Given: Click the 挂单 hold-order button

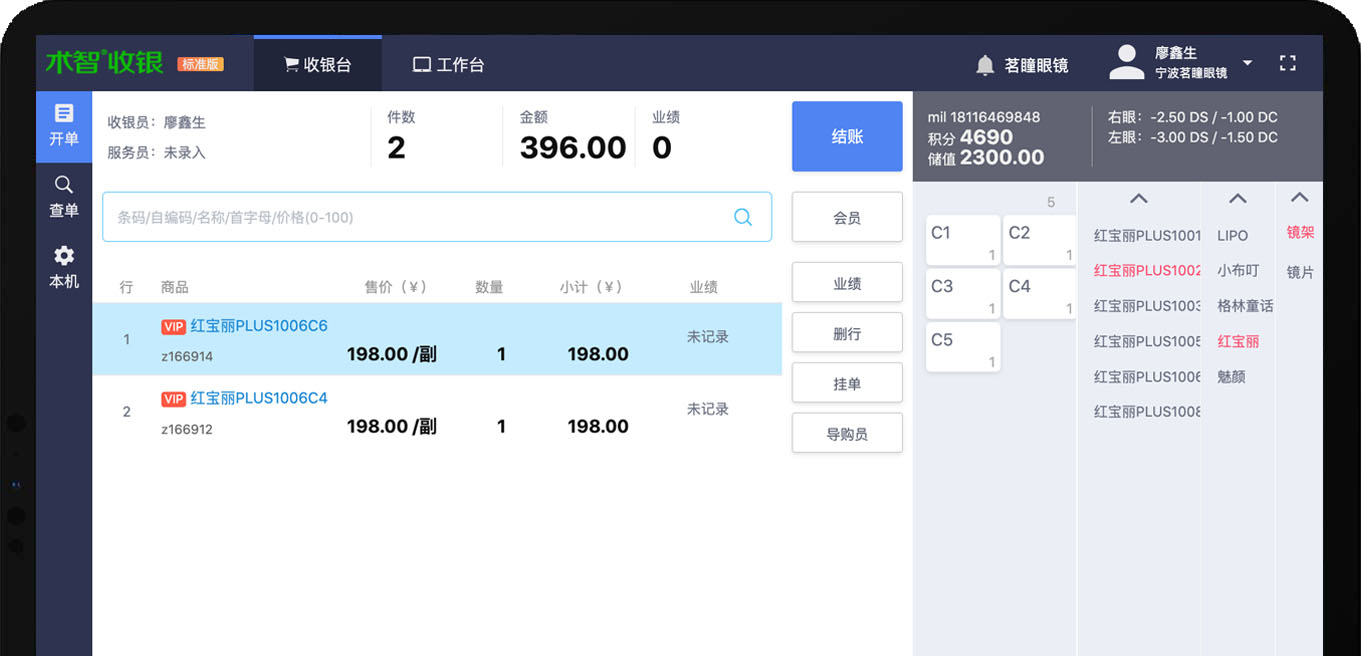Looking at the screenshot, I should (x=847, y=382).
